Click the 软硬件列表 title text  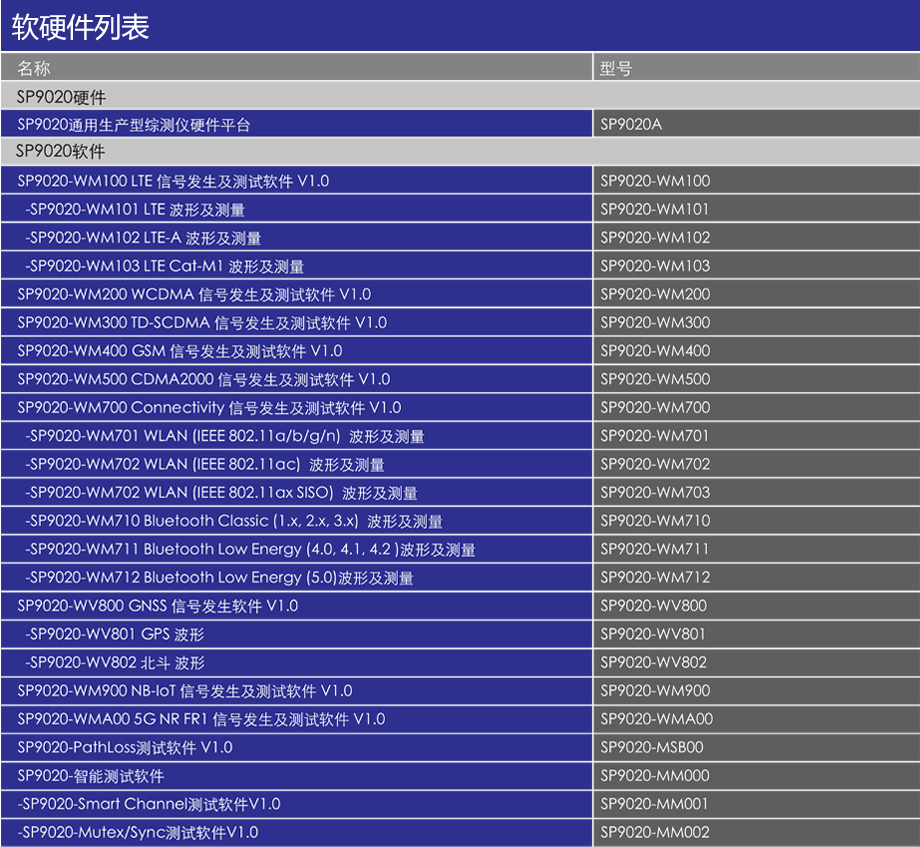tap(80, 27)
